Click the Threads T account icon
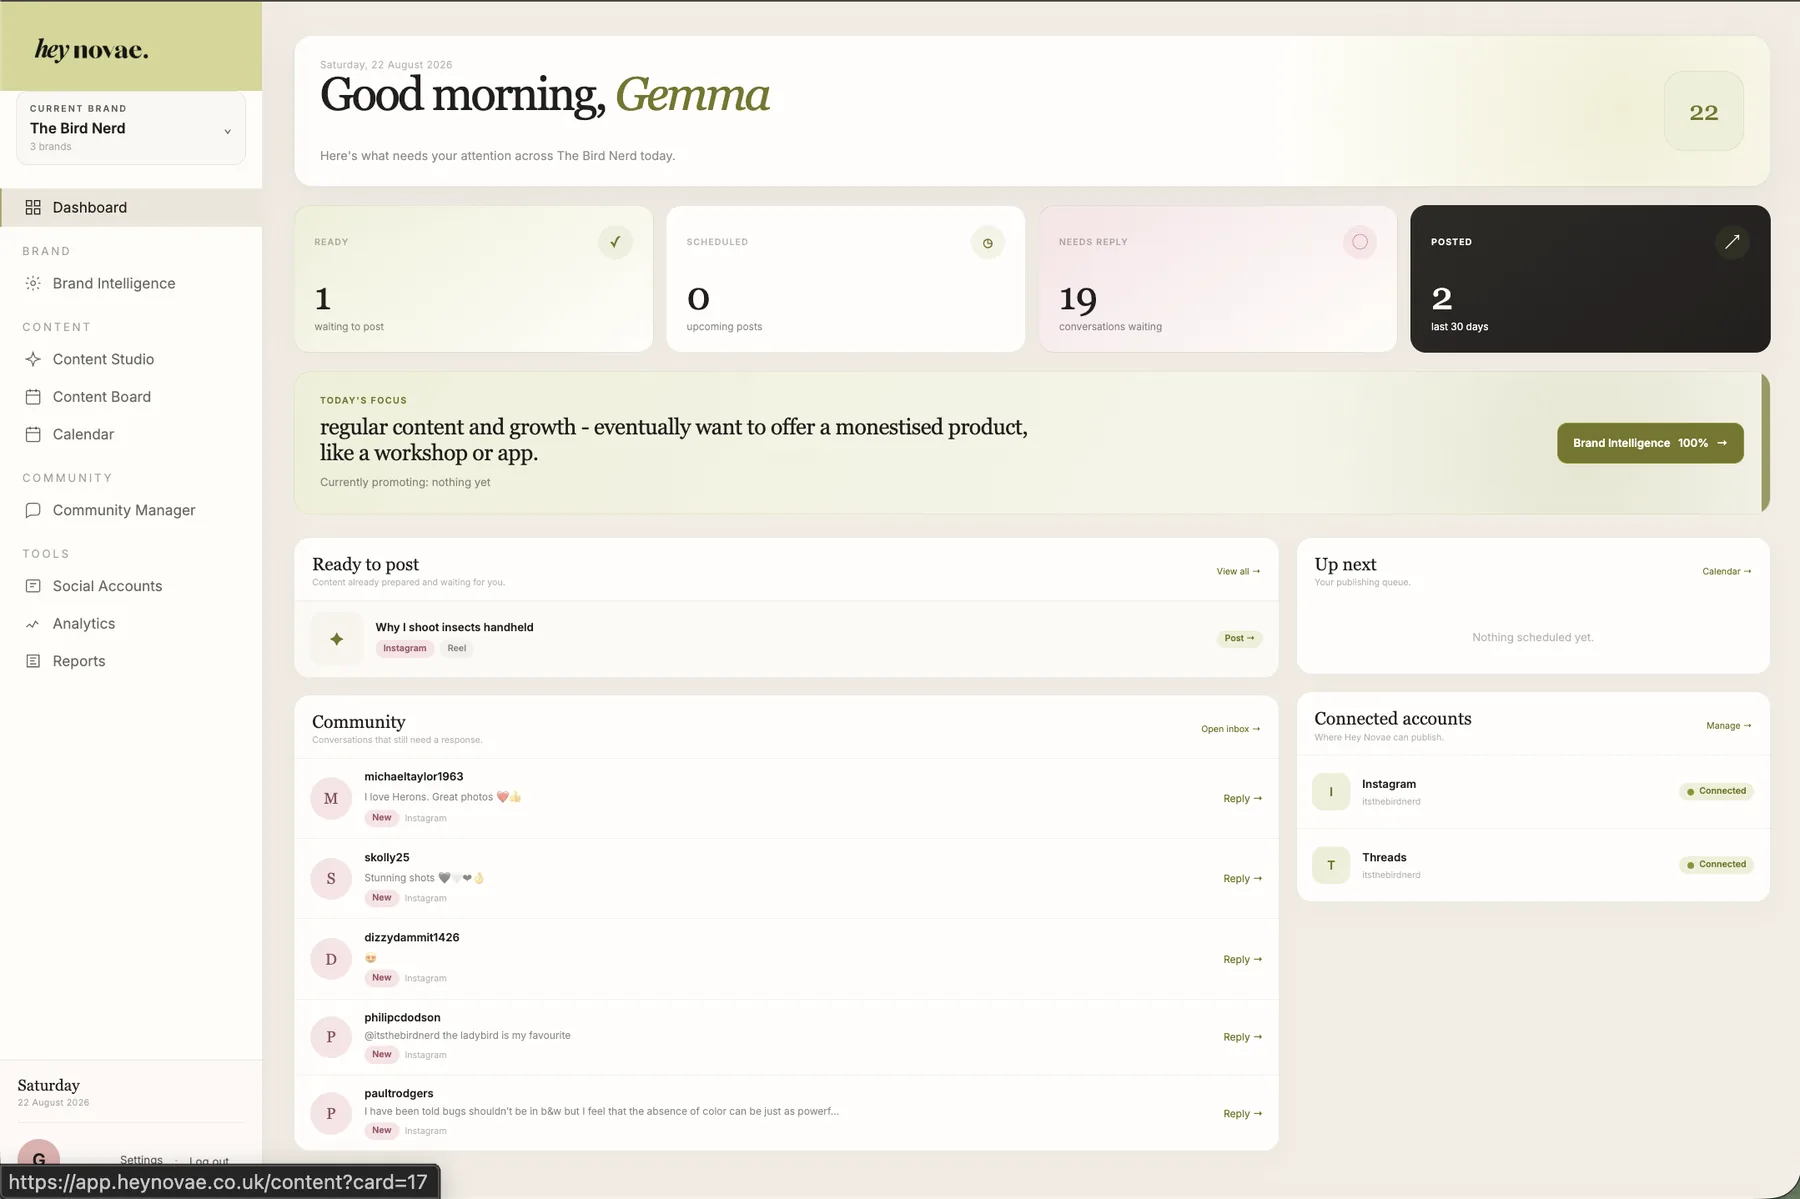This screenshot has width=1800, height=1199. click(x=1331, y=865)
